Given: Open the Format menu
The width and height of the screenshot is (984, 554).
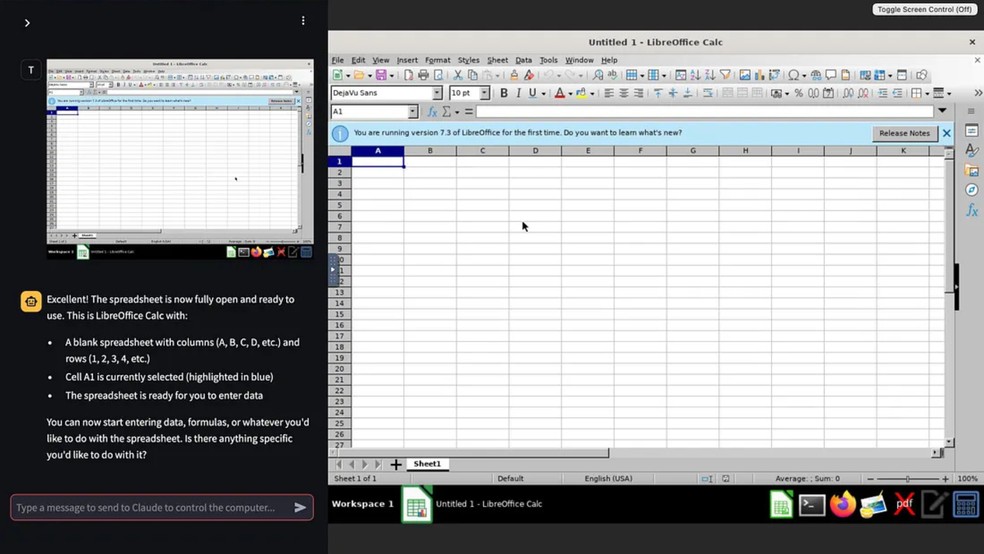Looking at the screenshot, I should (x=437, y=60).
